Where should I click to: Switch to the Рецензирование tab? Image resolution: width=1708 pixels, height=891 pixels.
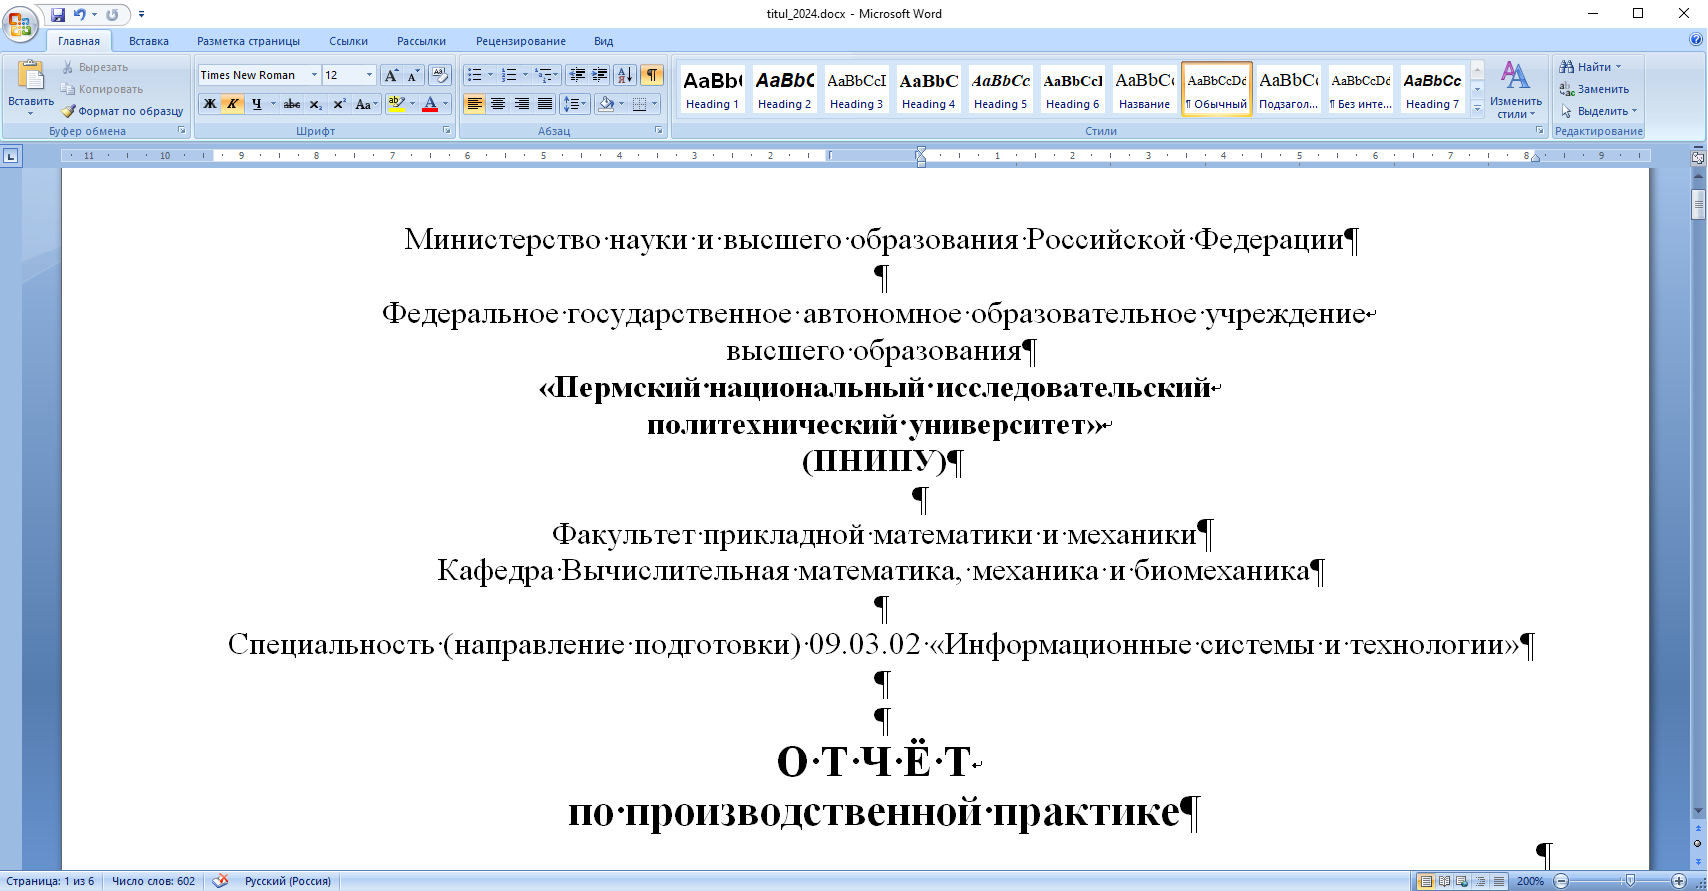coord(521,41)
